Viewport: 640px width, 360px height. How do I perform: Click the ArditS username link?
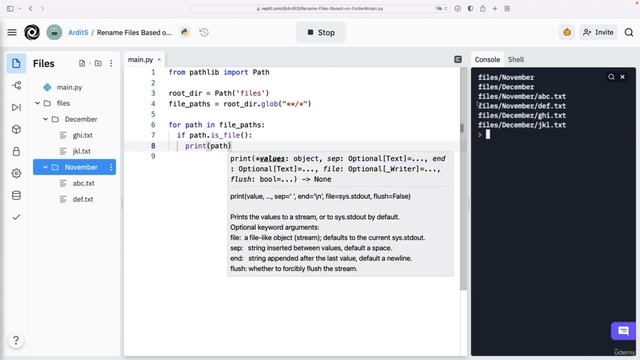[78, 32]
